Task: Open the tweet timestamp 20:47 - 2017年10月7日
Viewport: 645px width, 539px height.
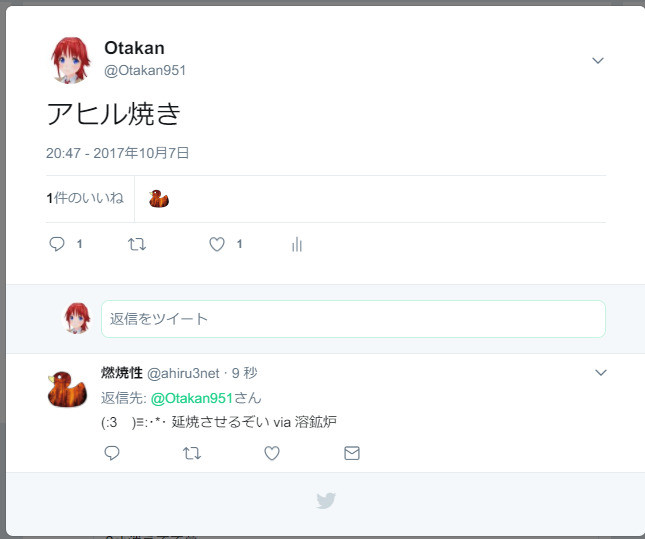Action: click(x=117, y=153)
